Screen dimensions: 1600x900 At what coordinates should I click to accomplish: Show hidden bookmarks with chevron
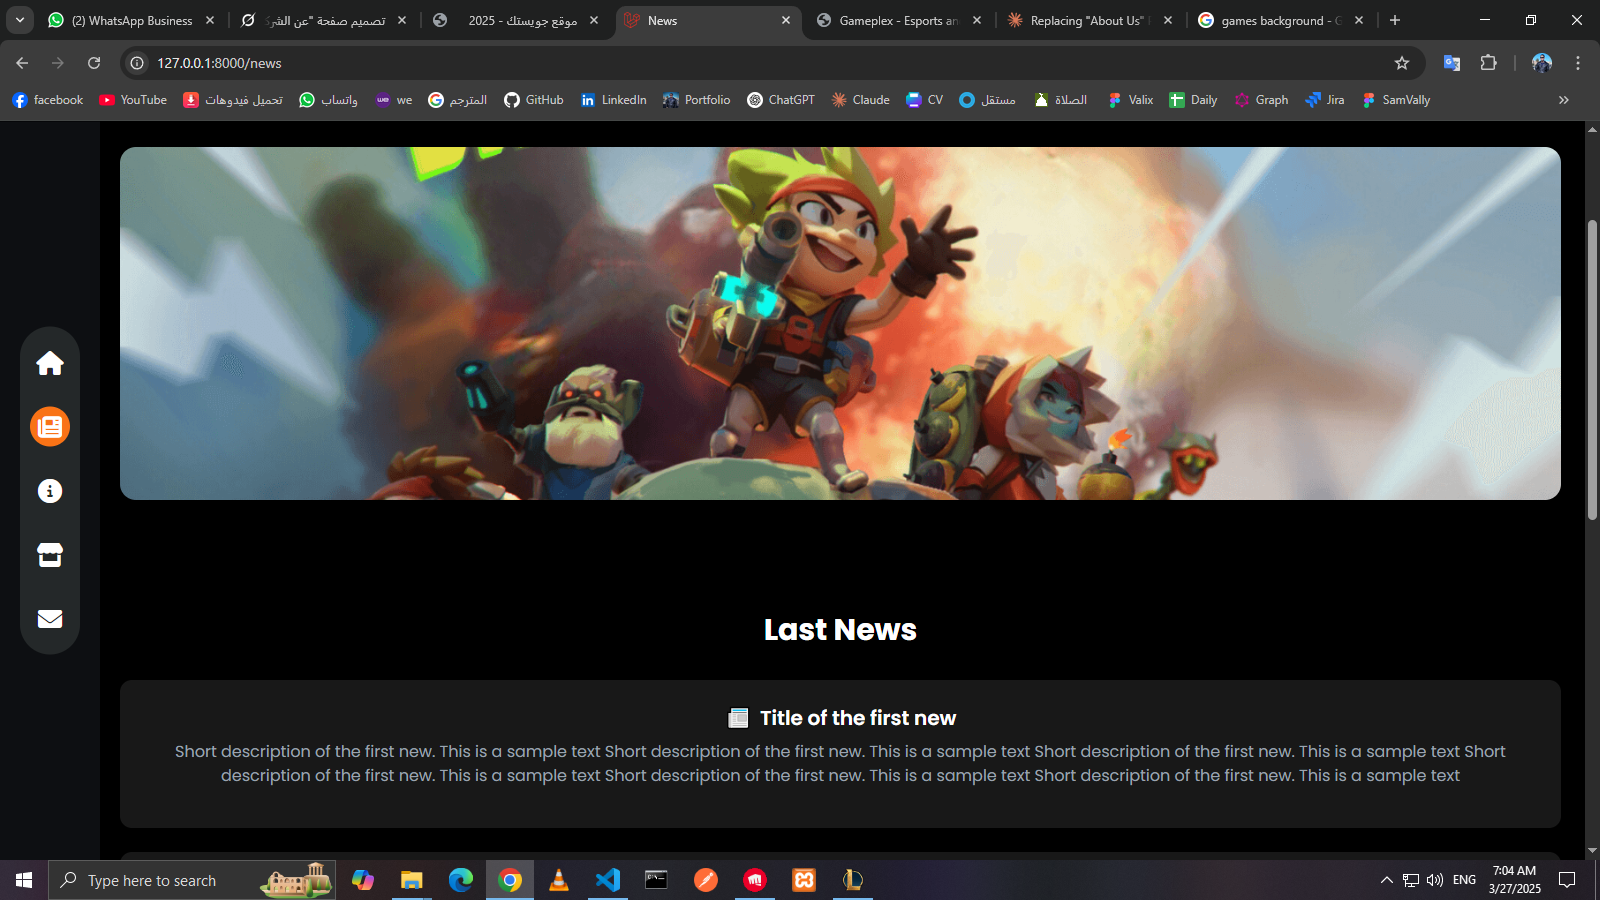click(1563, 100)
